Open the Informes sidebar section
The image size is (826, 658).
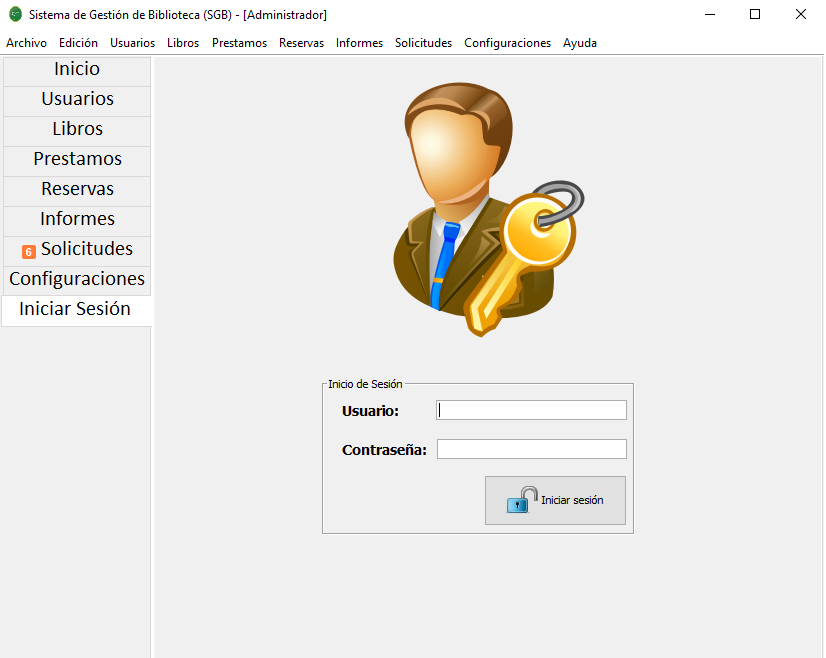pyautogui.click(x=75, y=219)
